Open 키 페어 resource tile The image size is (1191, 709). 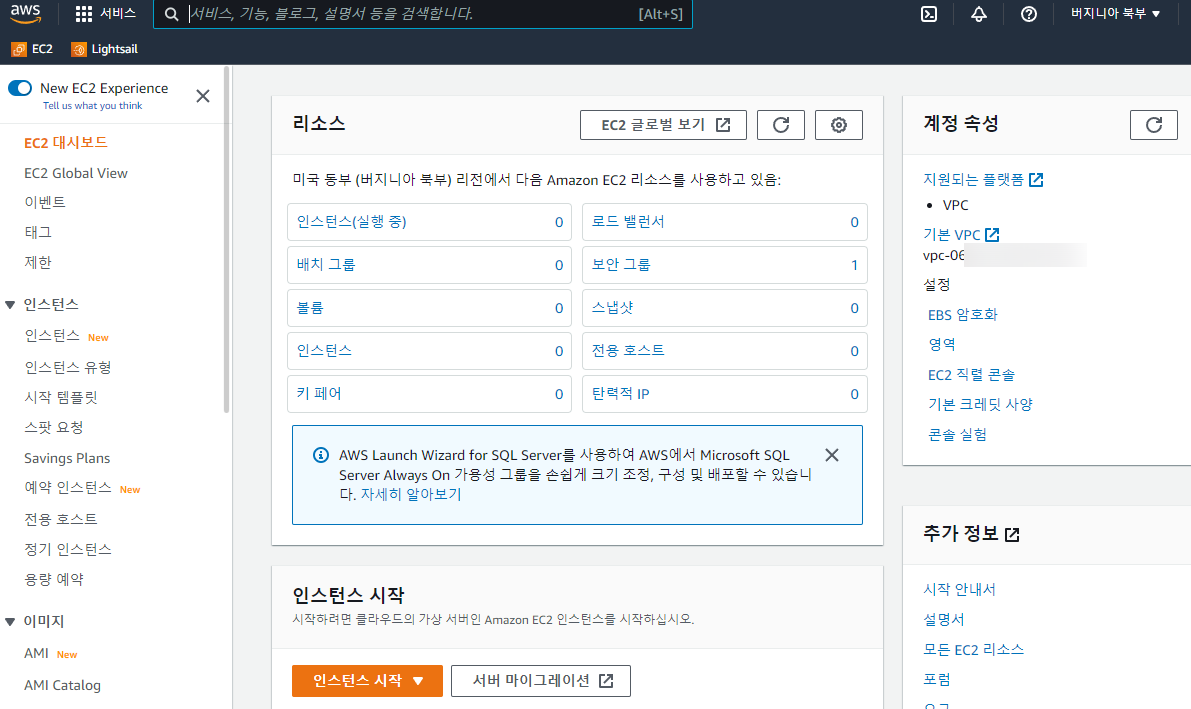(429, 394)
